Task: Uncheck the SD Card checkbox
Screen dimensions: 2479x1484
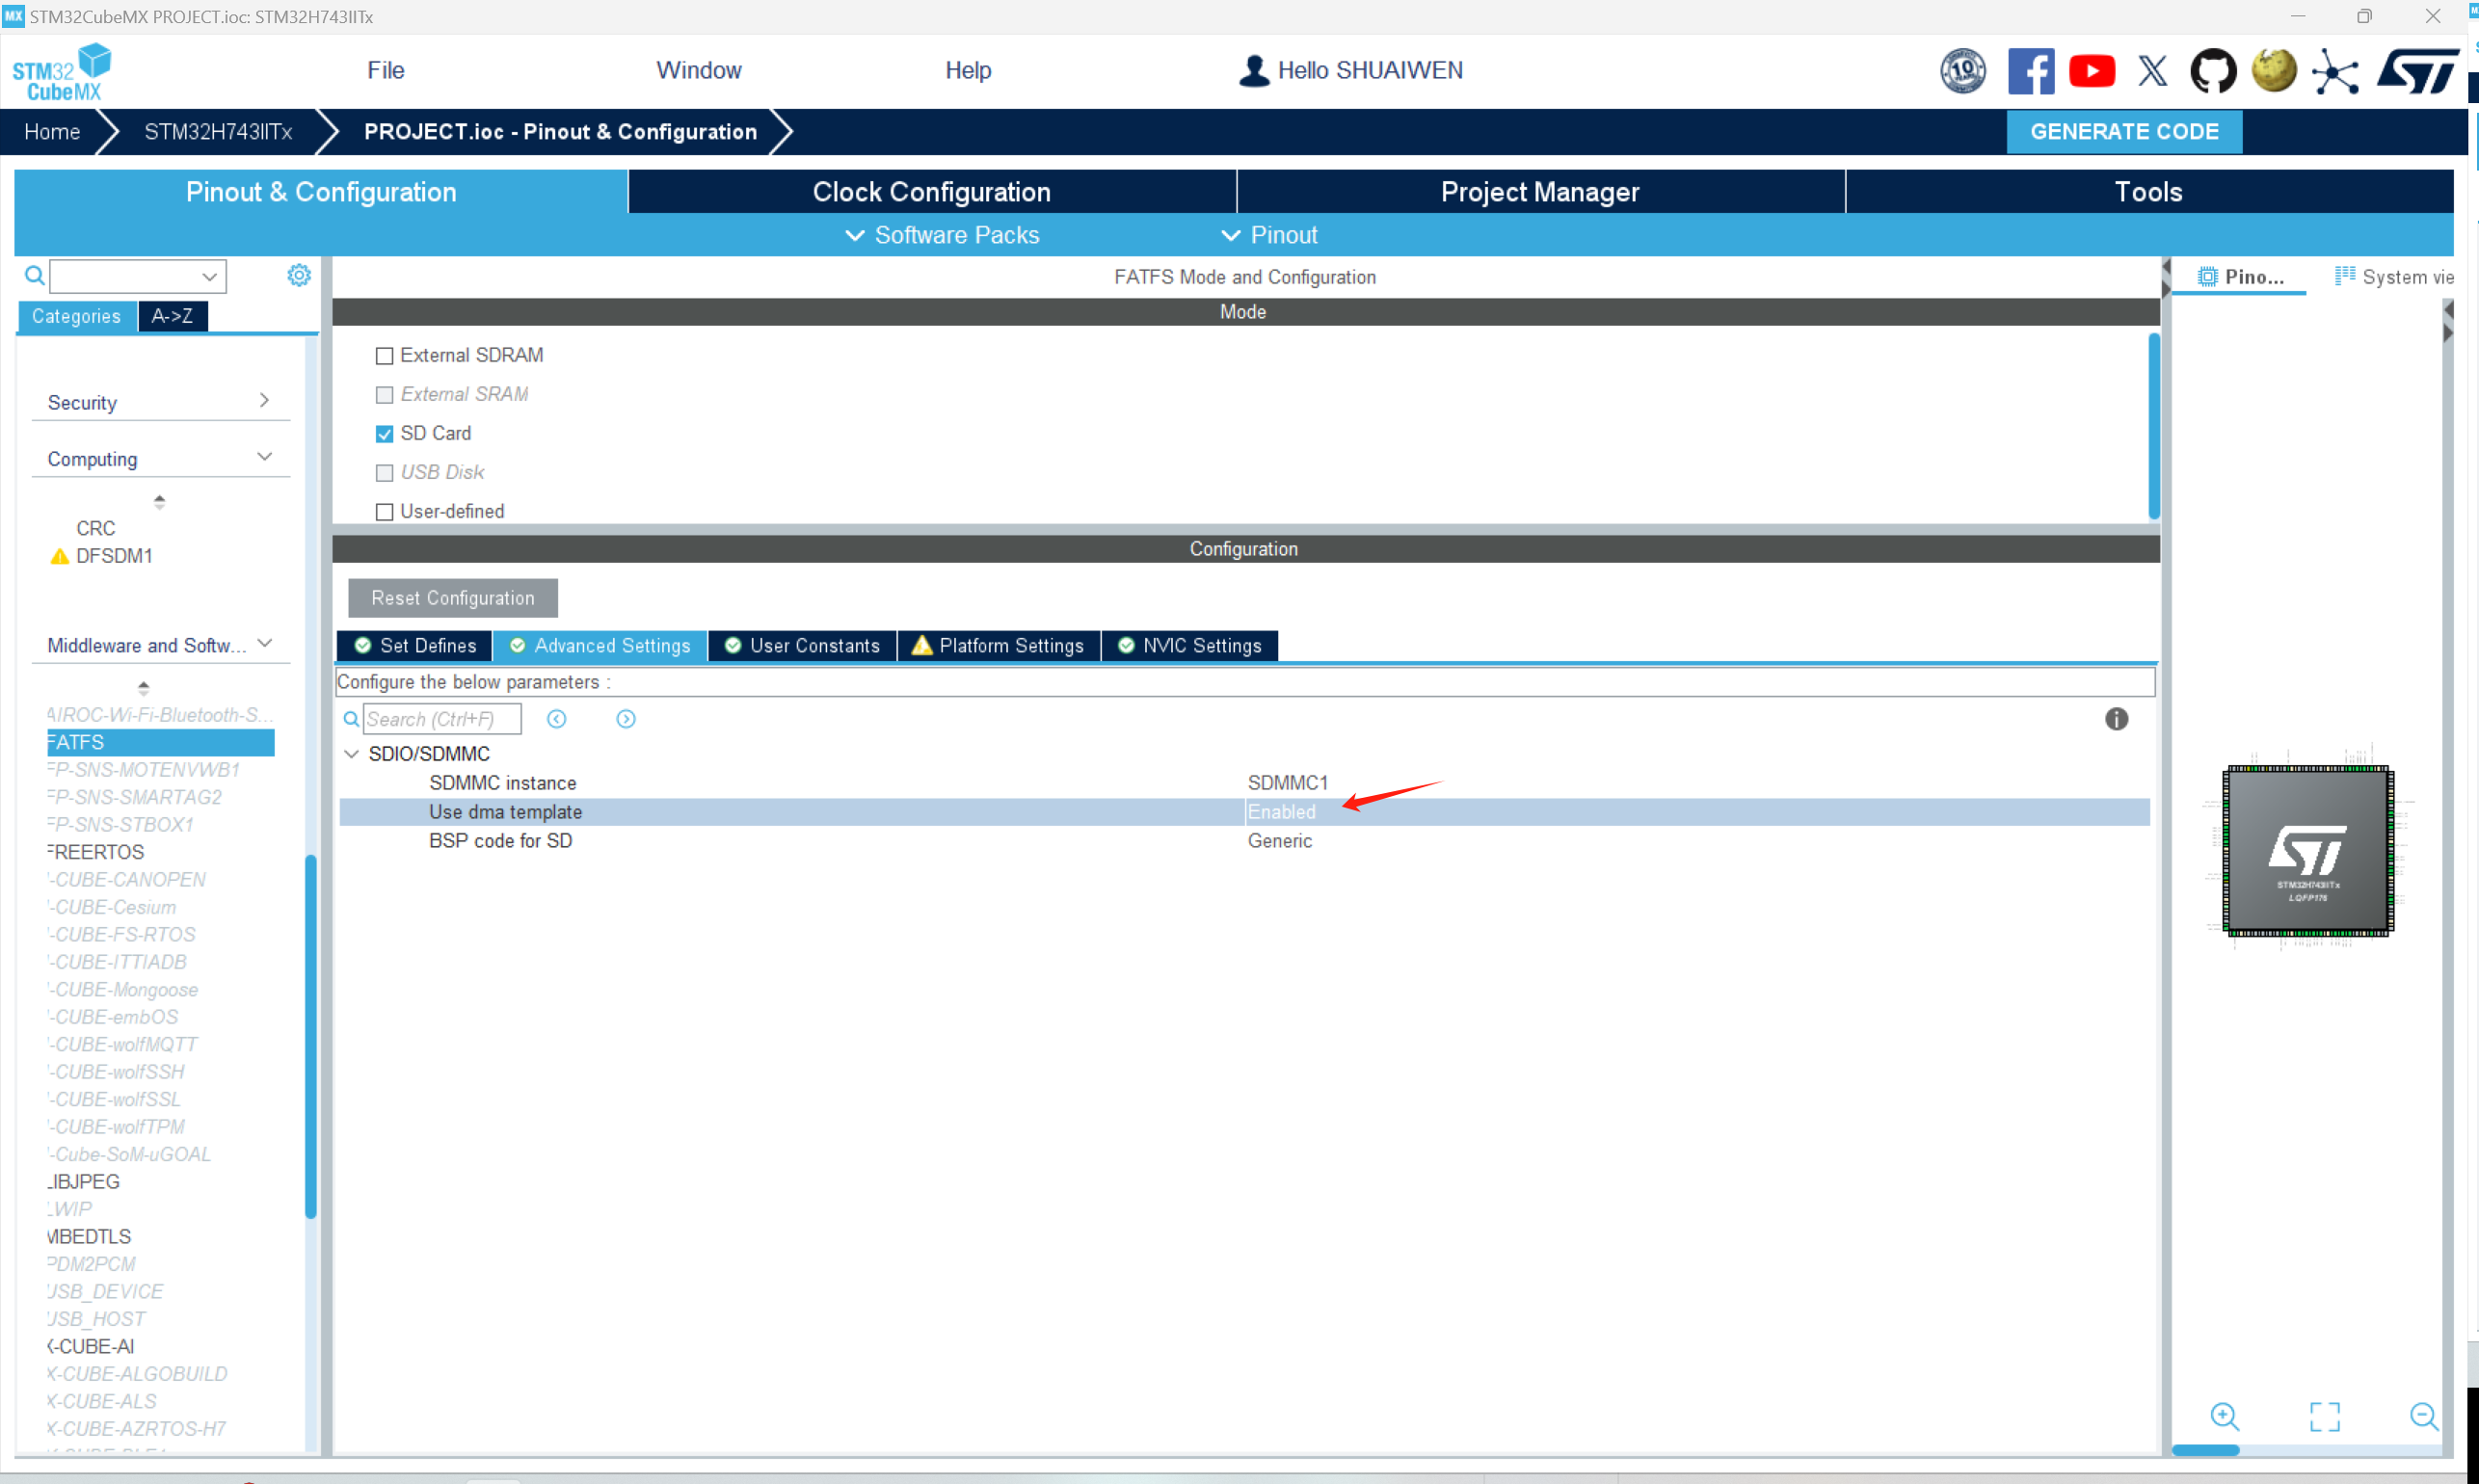Action: coord(384,434)
